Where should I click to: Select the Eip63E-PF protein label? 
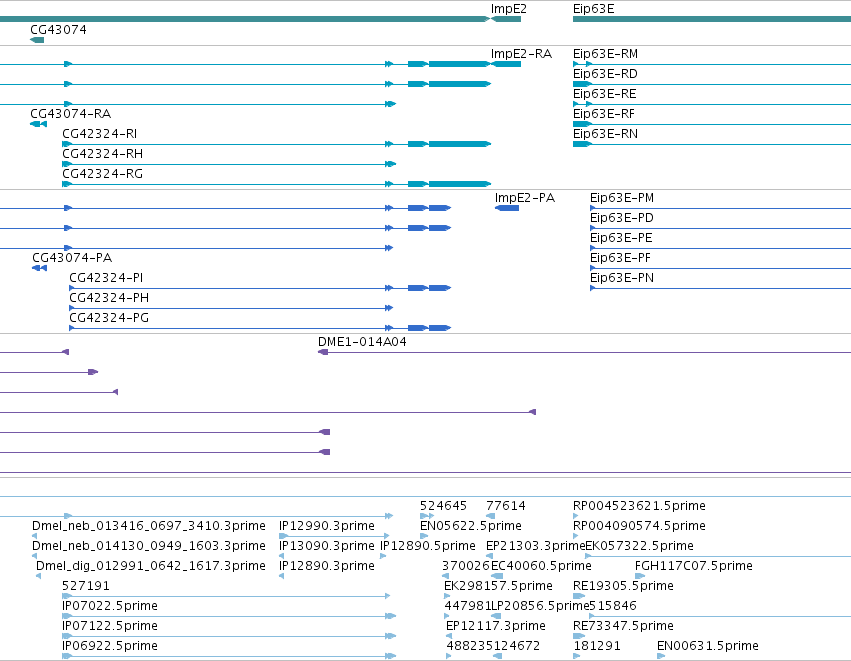point(620,258)
